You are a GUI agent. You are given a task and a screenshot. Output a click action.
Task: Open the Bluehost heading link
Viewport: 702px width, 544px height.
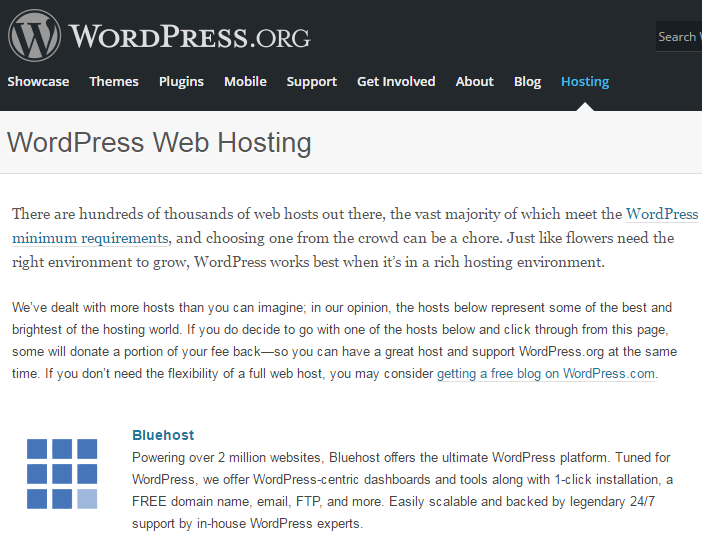point(163,435)
